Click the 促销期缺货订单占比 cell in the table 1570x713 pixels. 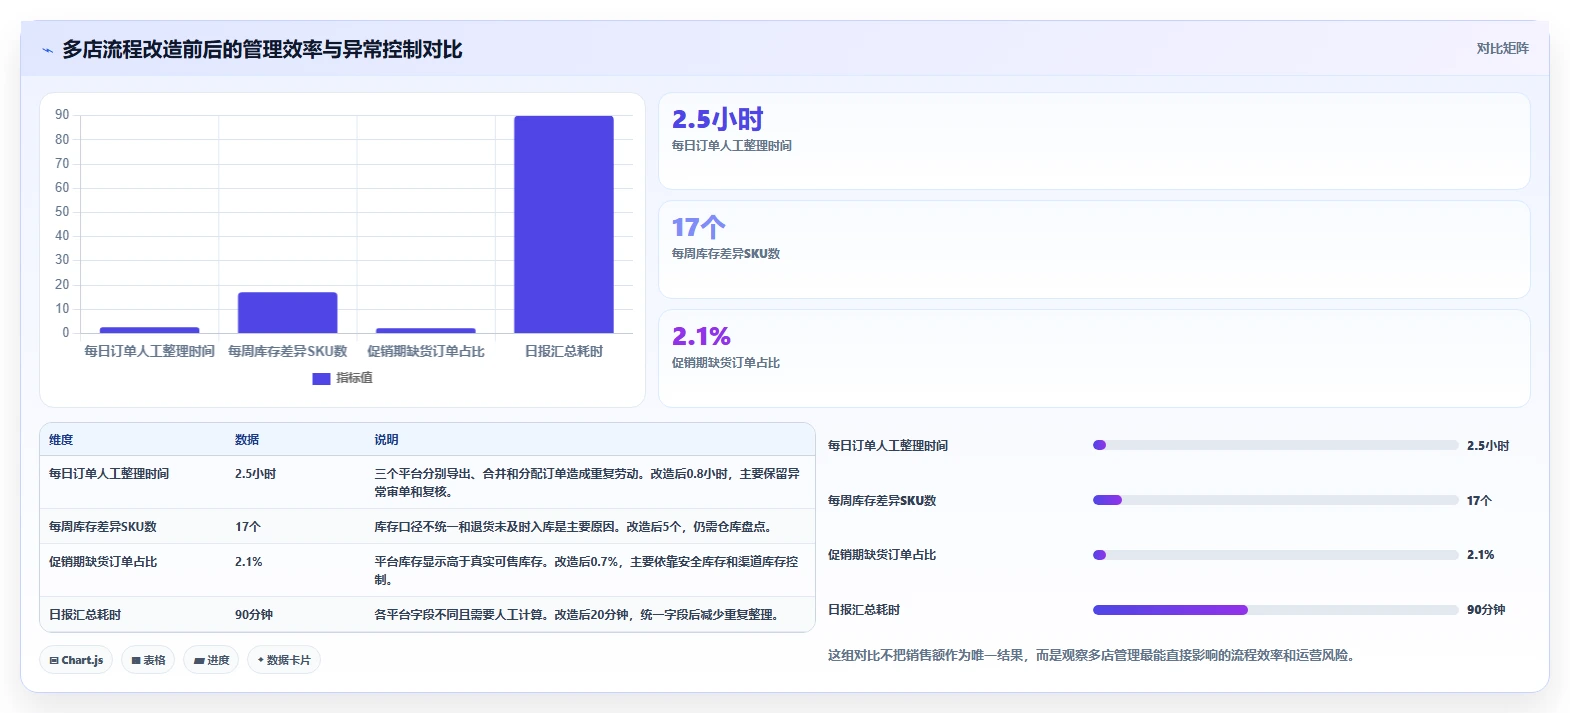pos(103,562)
